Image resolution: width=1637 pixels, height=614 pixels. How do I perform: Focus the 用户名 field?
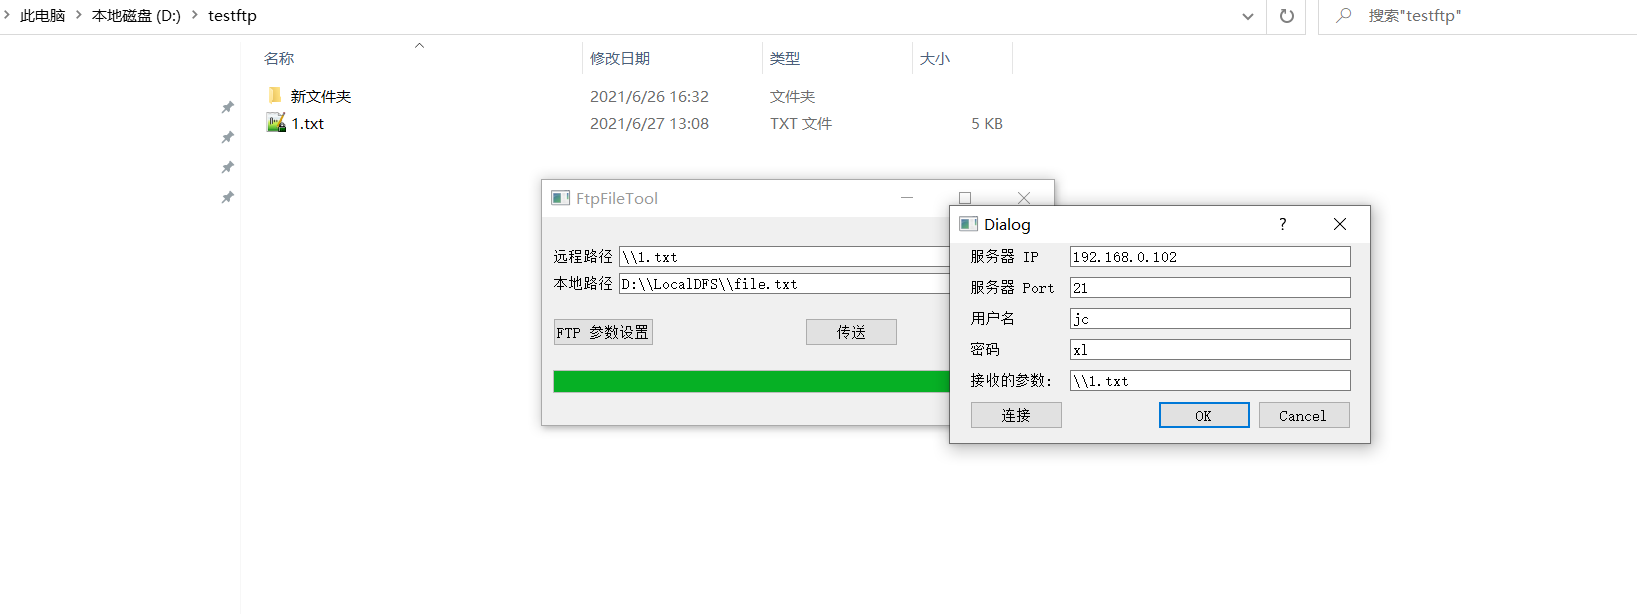pos(1210,319)
